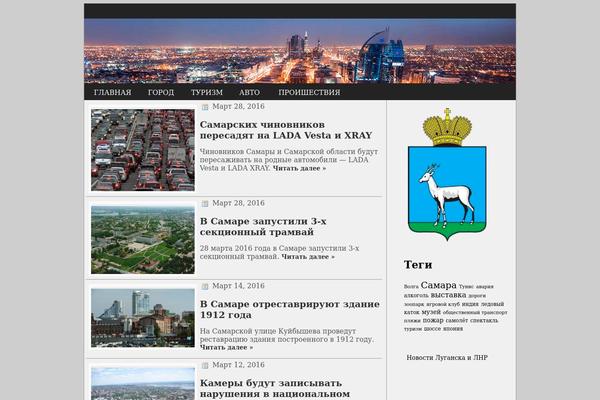600x400 pixels.
Task: Select the Самара tag
Action: [439, 286]
